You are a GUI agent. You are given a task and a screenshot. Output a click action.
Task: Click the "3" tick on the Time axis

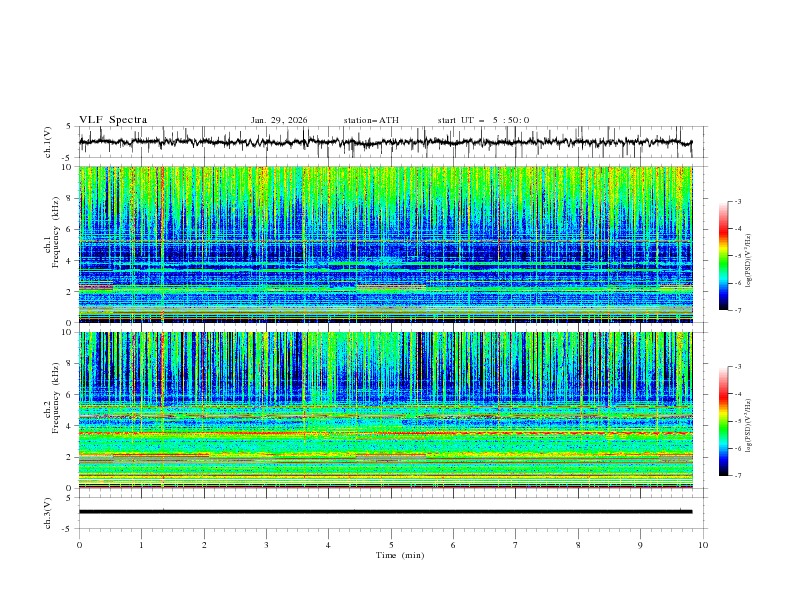coord(266,545)
